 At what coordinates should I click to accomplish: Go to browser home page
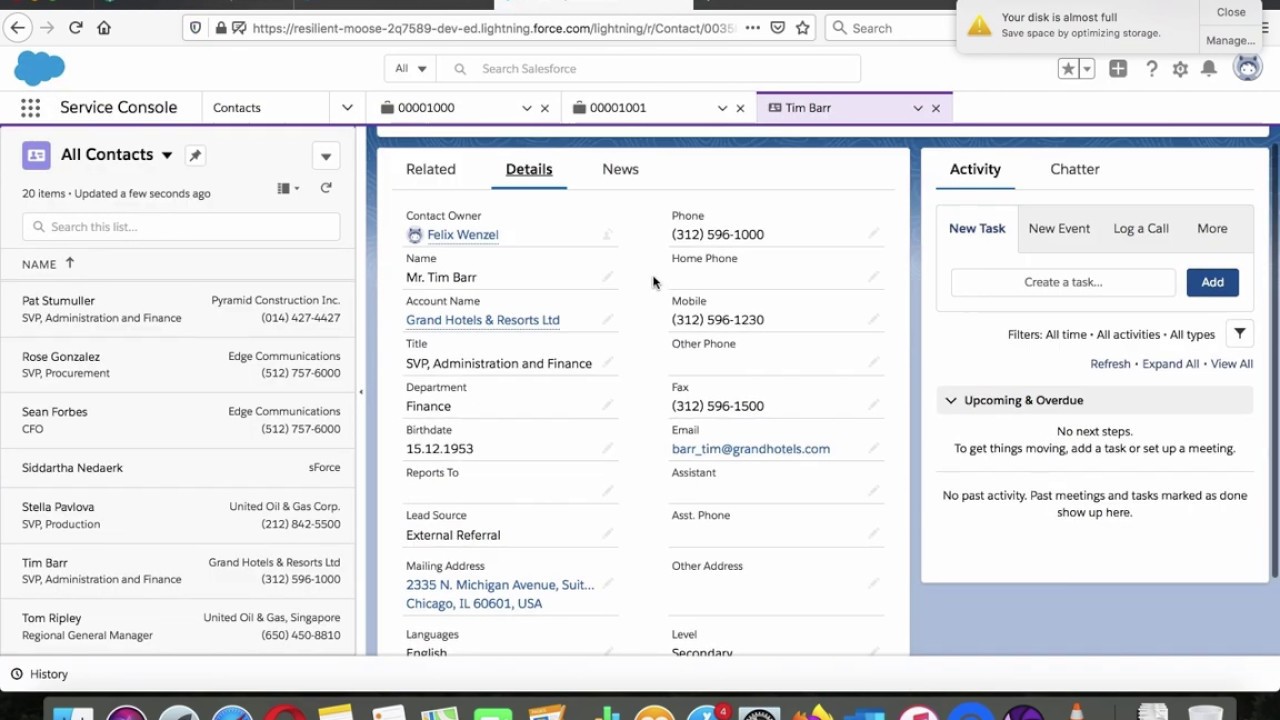[104, 28]
